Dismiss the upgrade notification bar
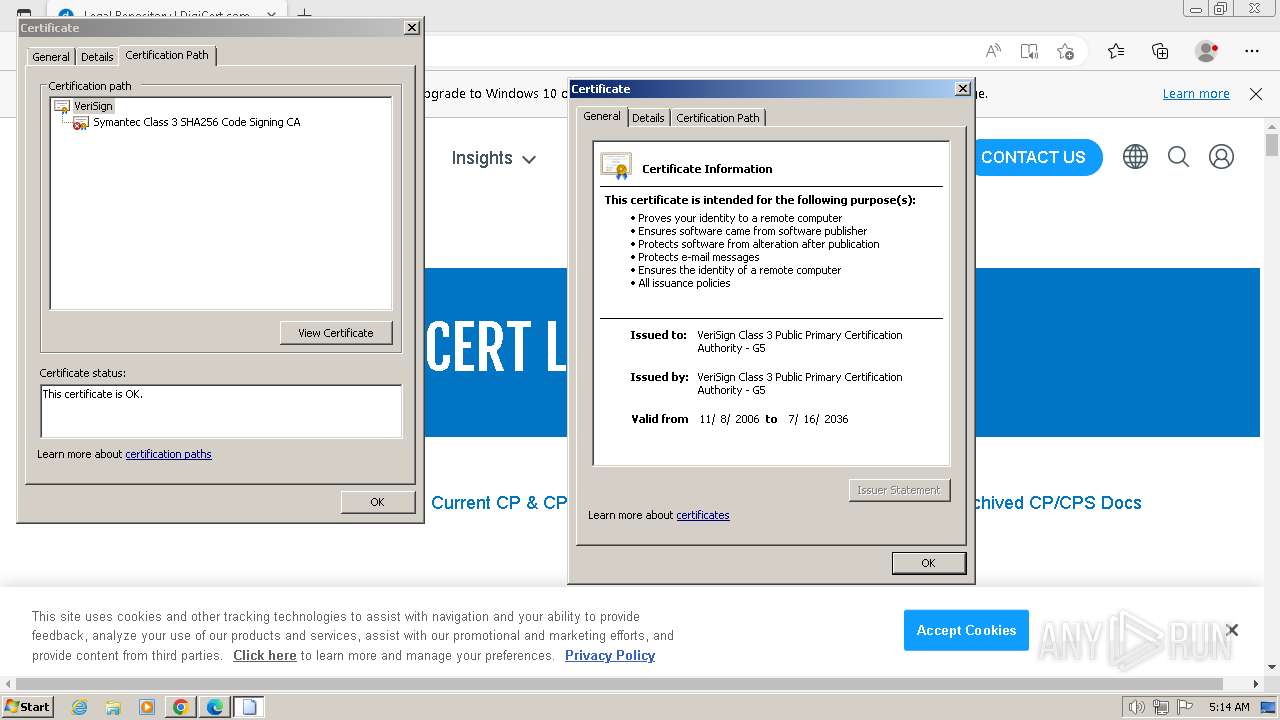 [1256, 94]
